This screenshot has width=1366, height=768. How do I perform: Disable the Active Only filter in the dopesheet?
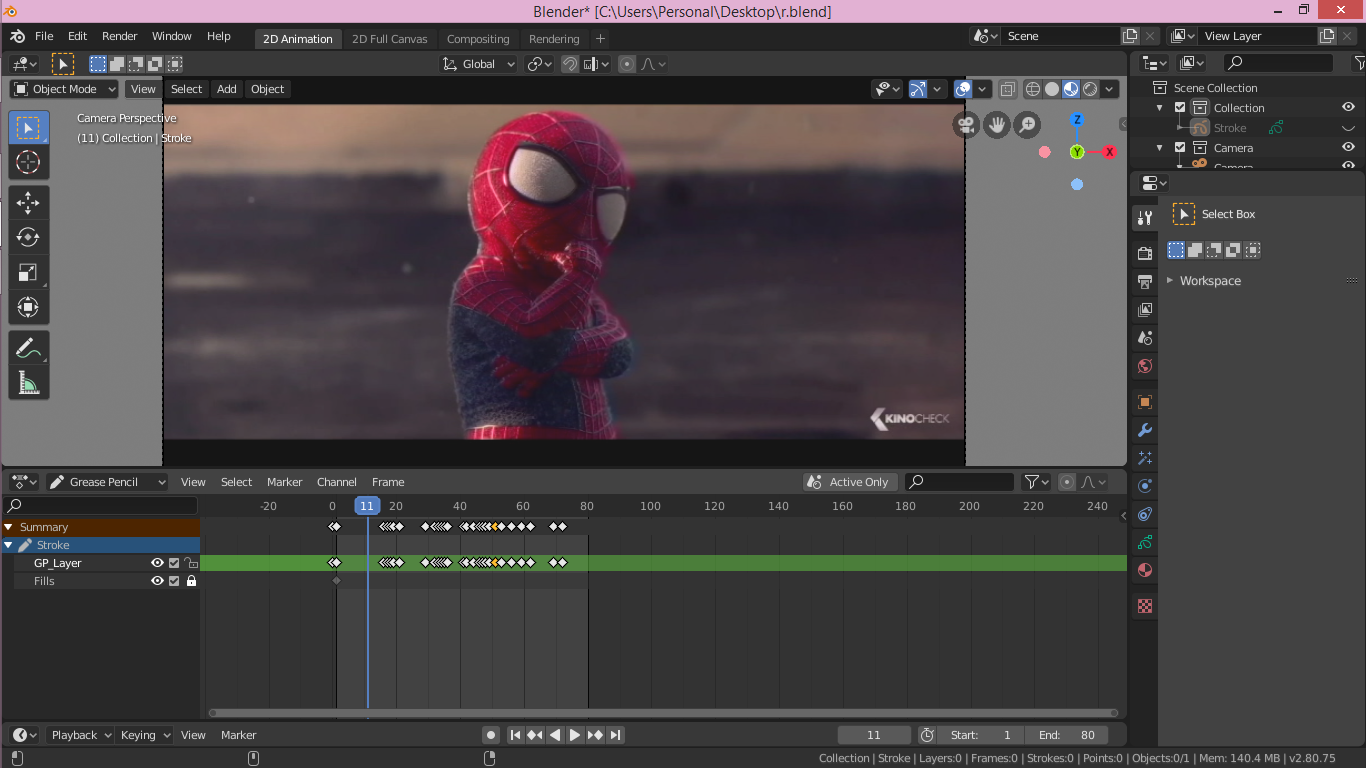point(849,481)
